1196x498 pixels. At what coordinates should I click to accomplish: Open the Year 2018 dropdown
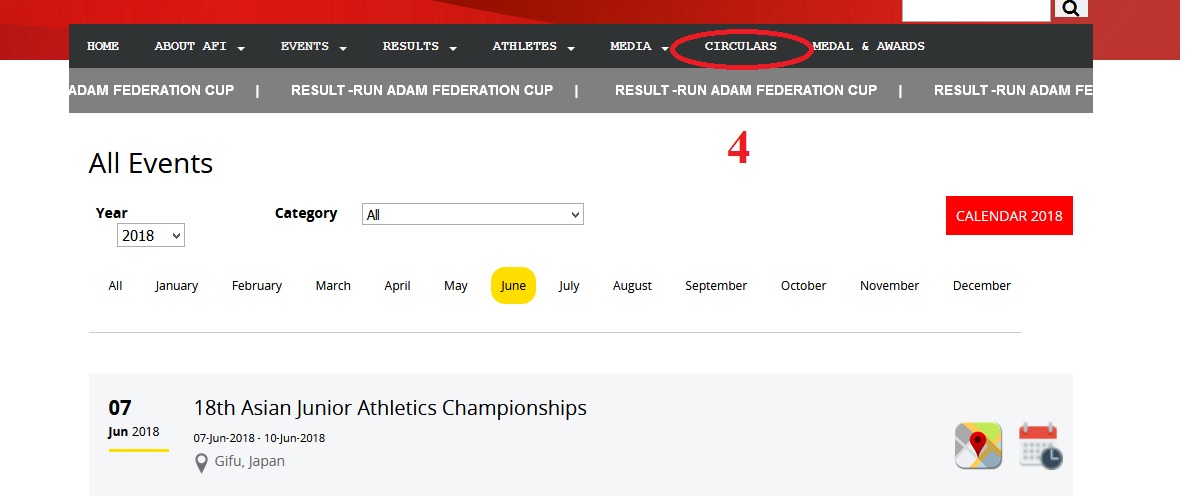pos(151,236)
